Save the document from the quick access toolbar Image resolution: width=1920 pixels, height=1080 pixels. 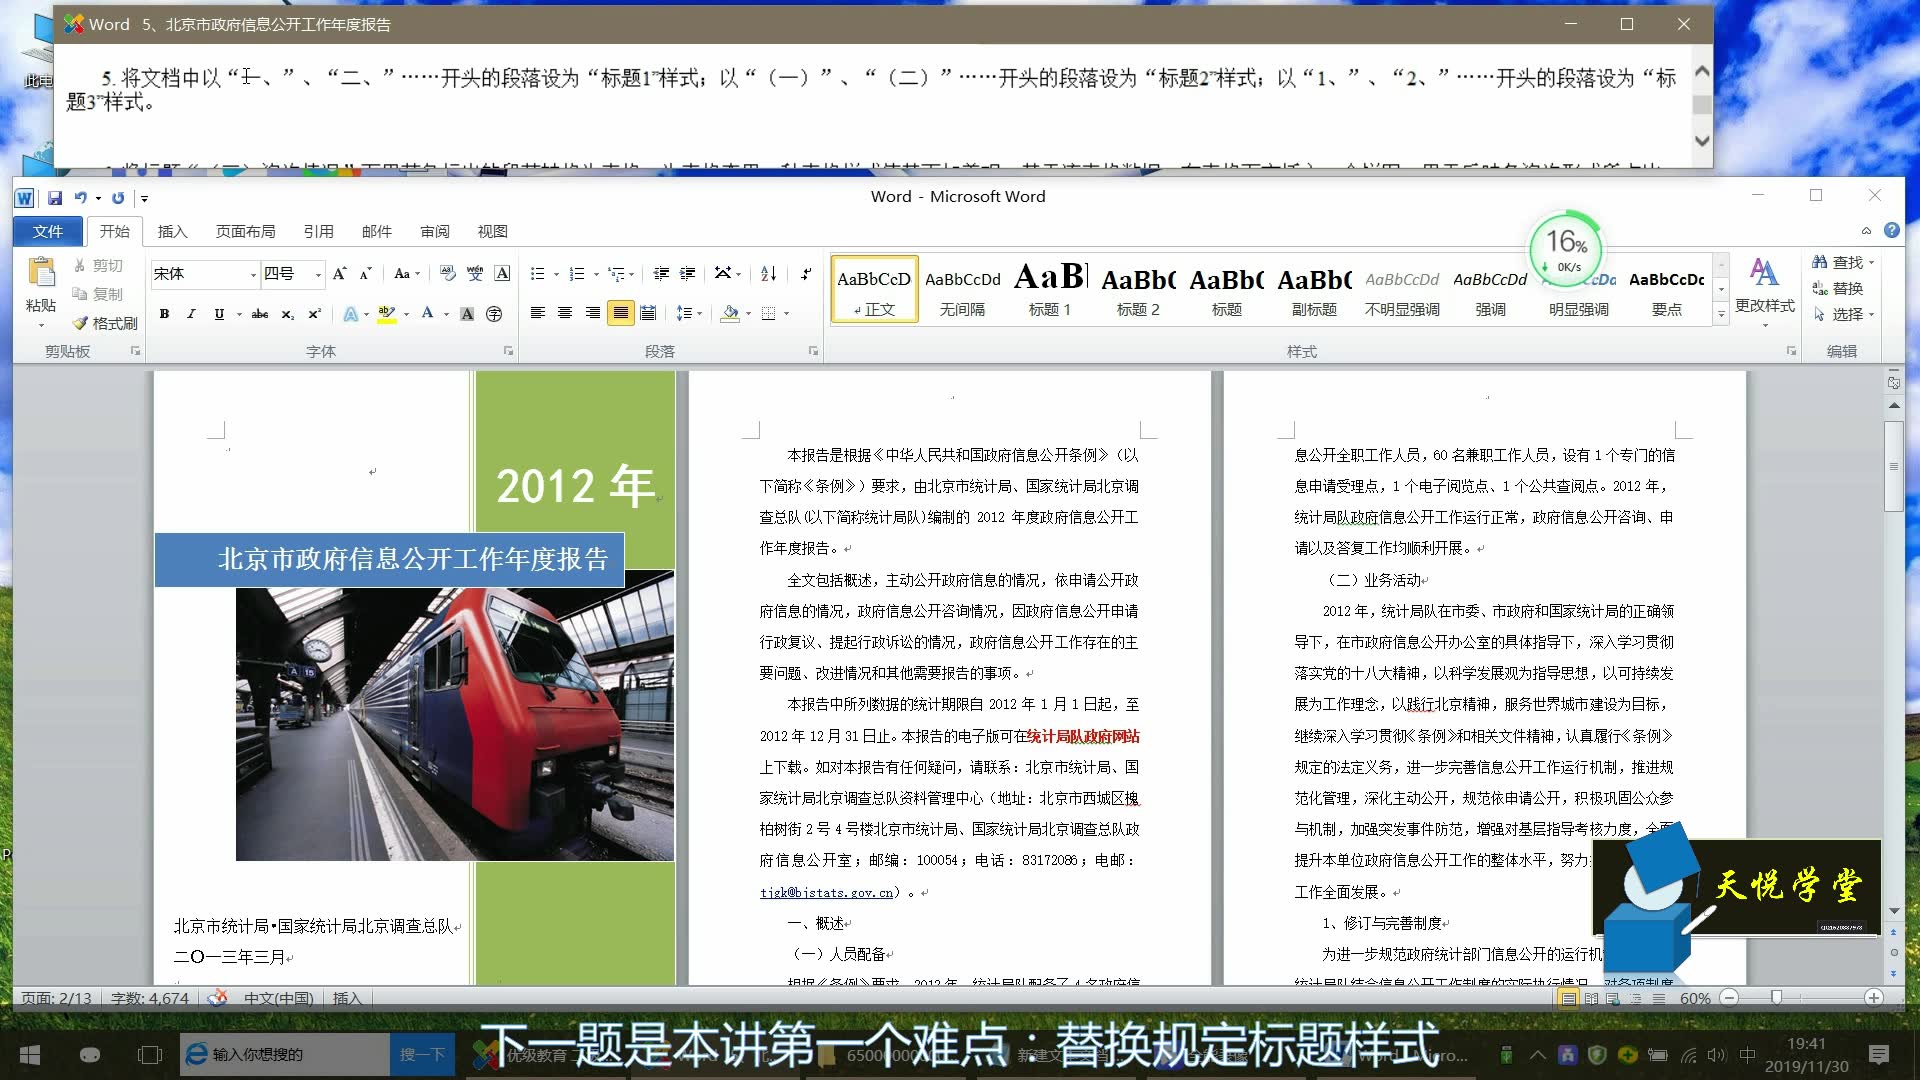[x=55, y=198]
